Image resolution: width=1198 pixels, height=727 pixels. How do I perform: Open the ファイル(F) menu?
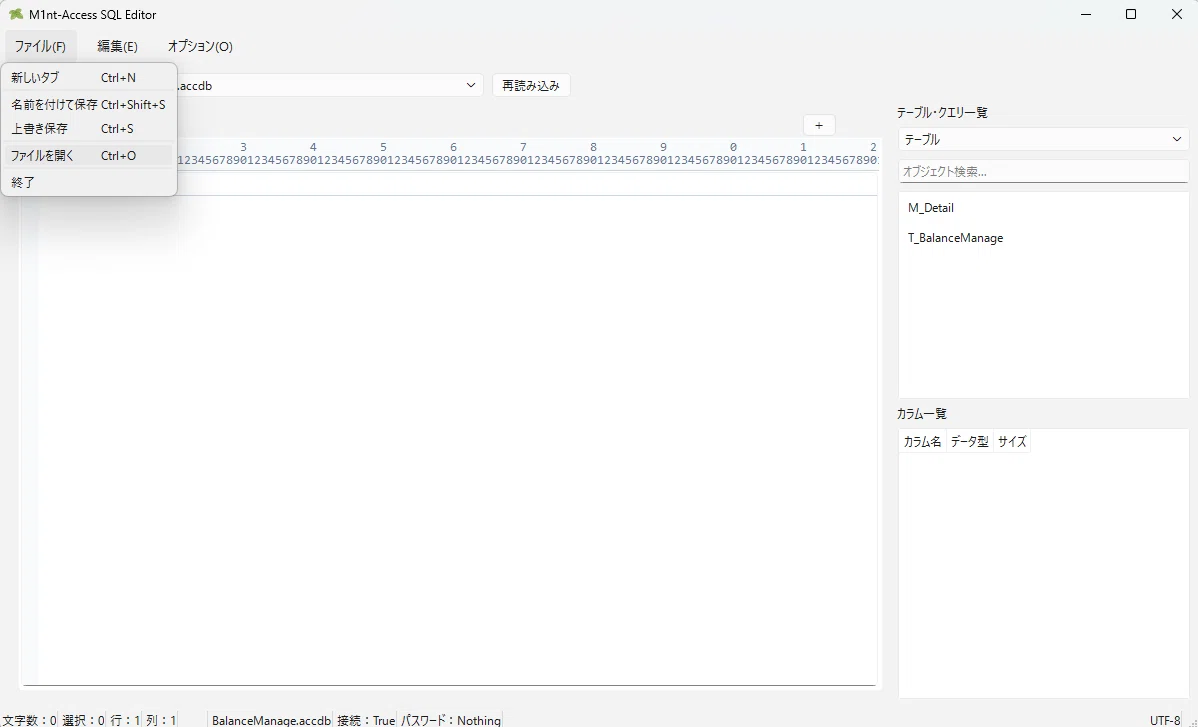click(40, 47)
